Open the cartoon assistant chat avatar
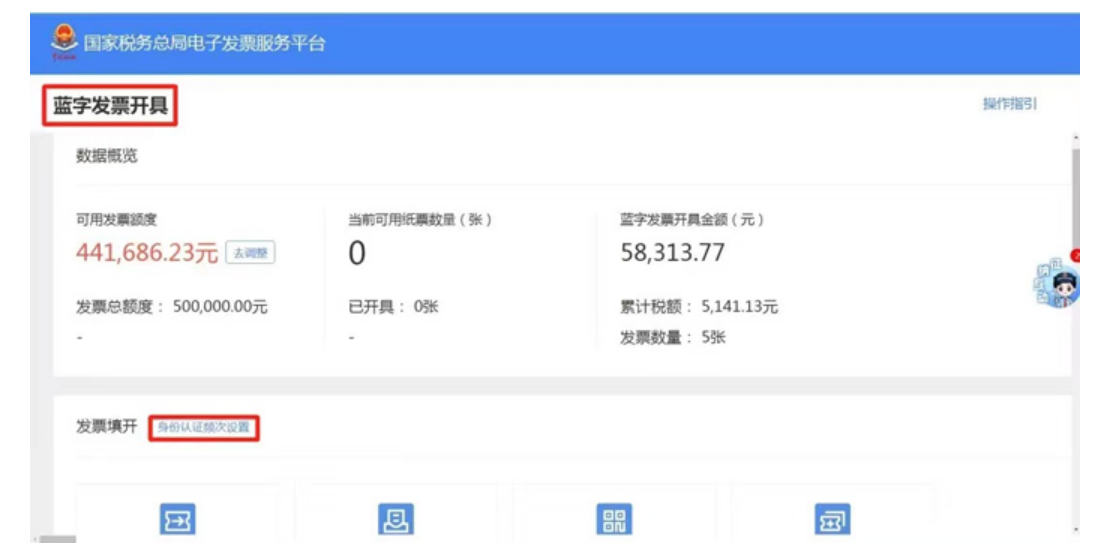Image resolution: width=1109 pixels, height=559 pixels. [1057, 284]
